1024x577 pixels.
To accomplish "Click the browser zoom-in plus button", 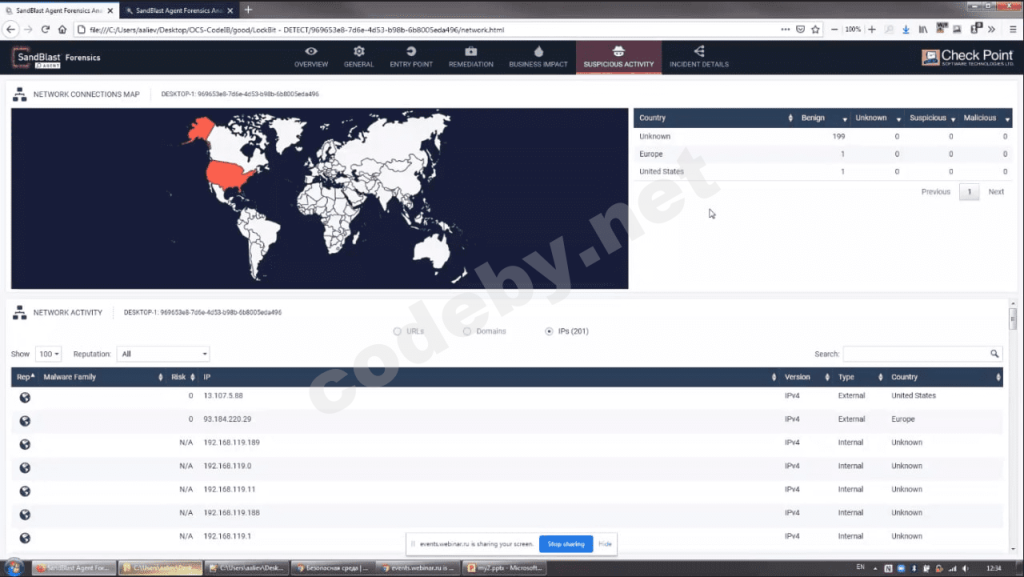I will pos(871,29).
